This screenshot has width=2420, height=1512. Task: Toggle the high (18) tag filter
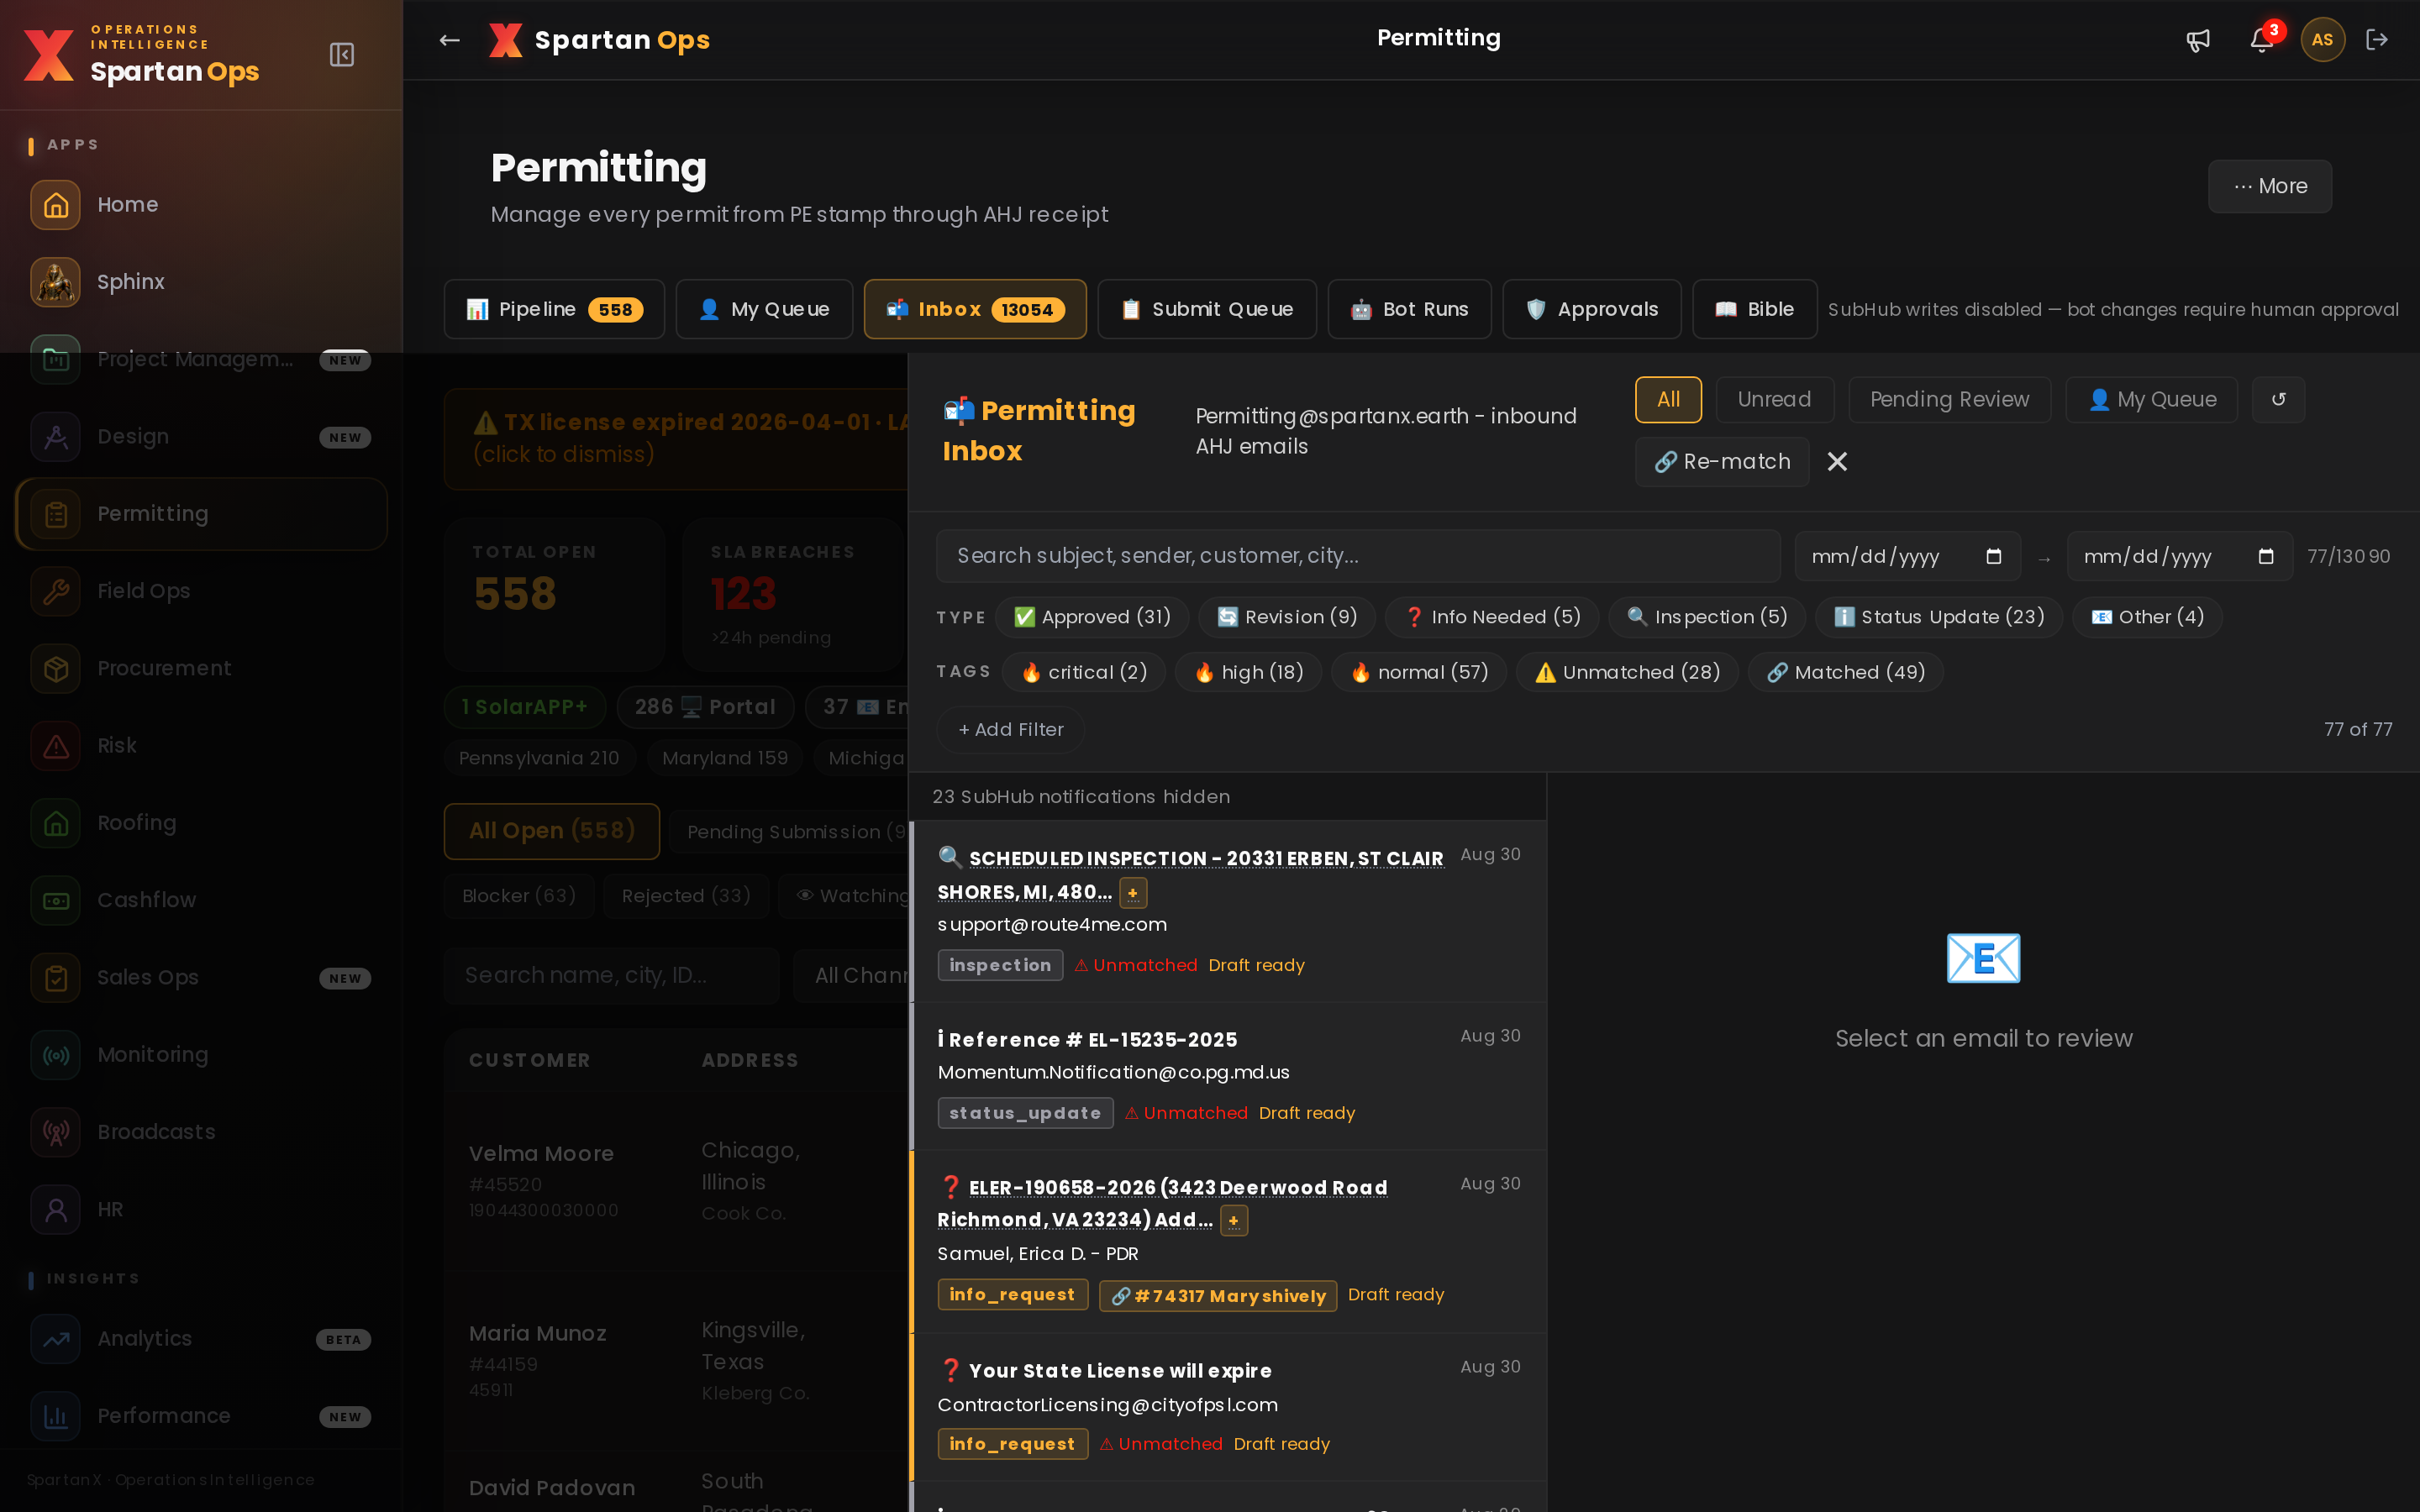pos(1249,672)
